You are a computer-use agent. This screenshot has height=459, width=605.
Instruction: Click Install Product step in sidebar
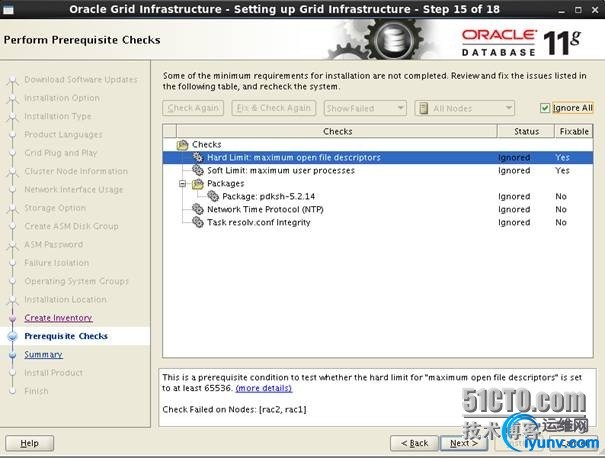53,373
